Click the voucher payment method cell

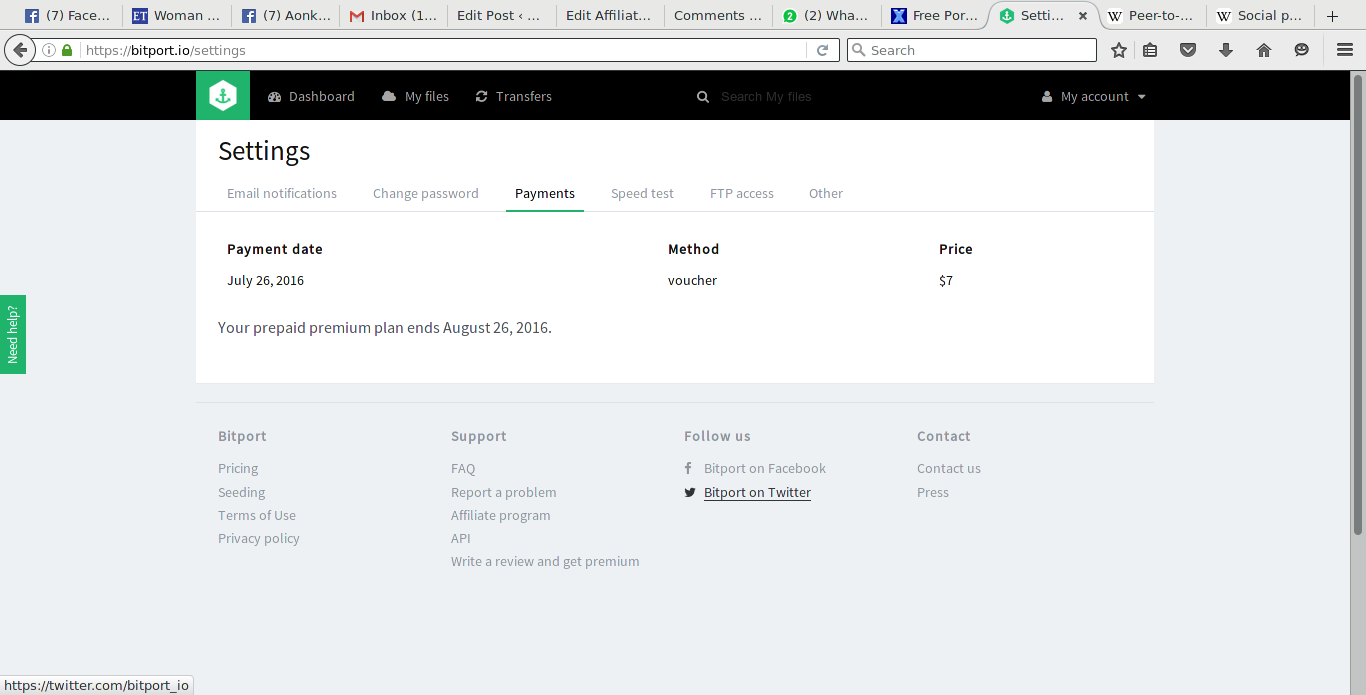click(x=692, y=281)
